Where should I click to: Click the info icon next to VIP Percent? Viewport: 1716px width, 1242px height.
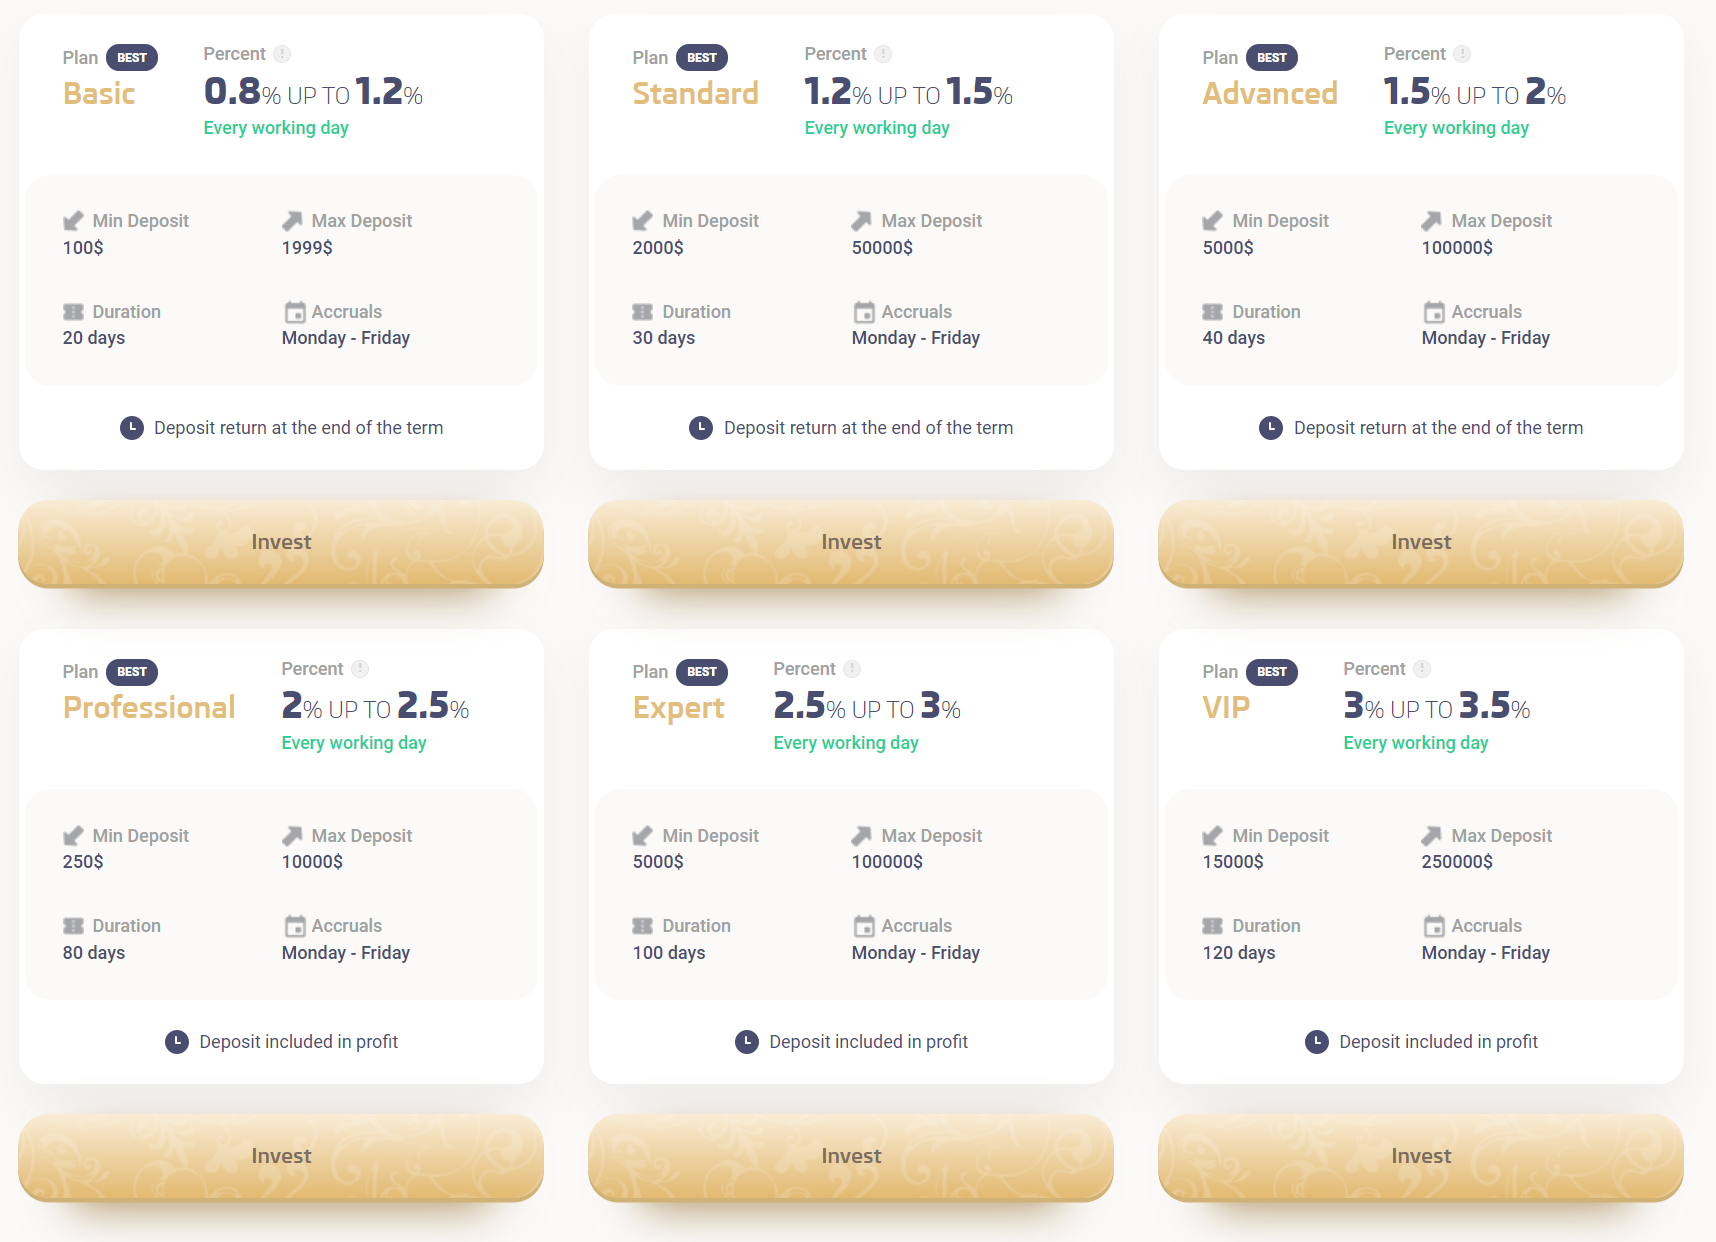[1422, 669]
